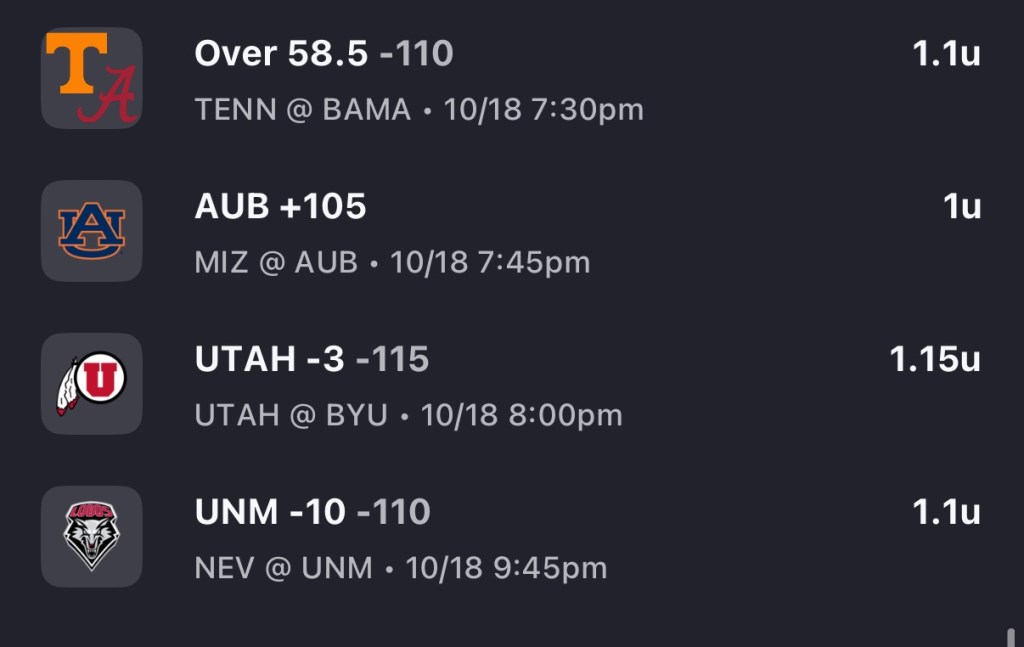The height and width of the screenshot is (647, 1024).
Task: Click the scrollbar at the bottom right
Action: (1011, 637)
